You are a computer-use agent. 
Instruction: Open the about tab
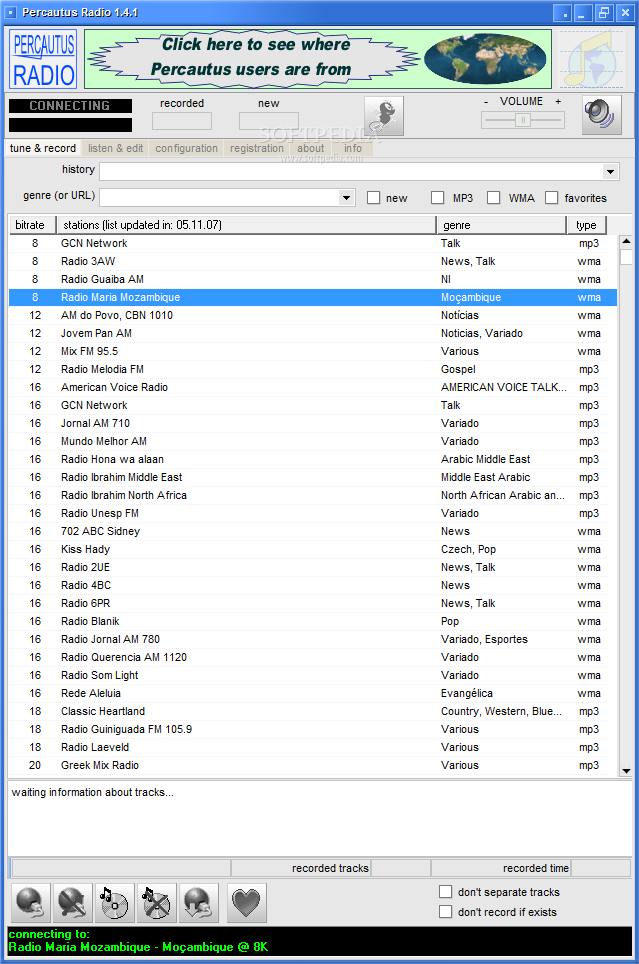point(311,148)
